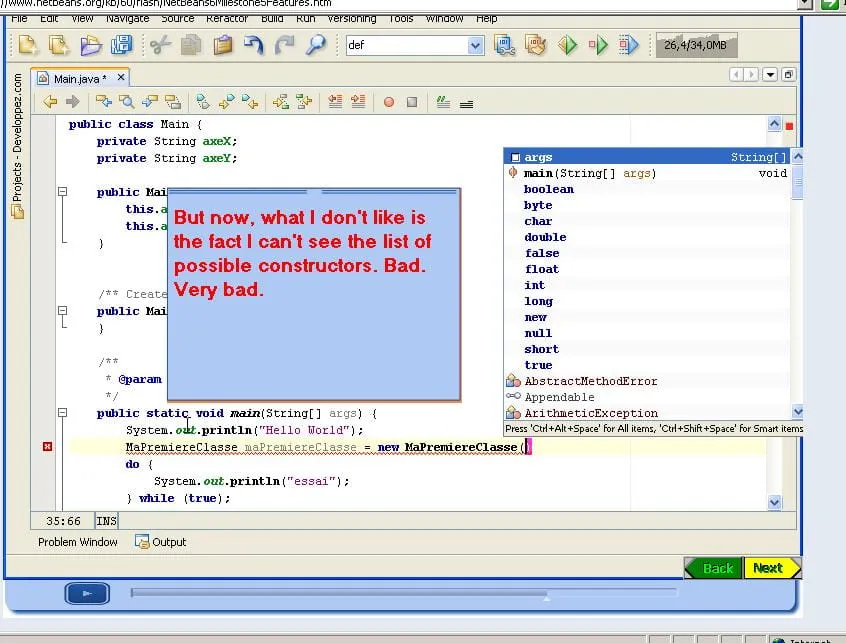Click the Save All disks icon
The height and width of the screenshot is (643, 846).
(x=121, y=45)
